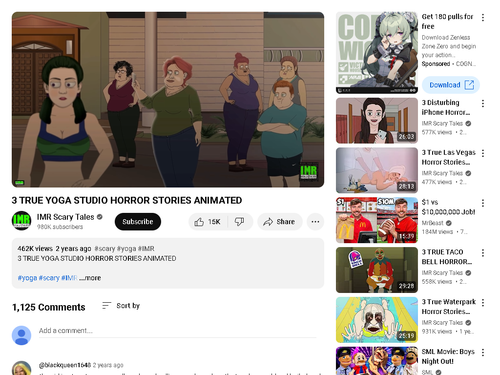Click the IMR watermark logo in the video

(x=309, y=172)
